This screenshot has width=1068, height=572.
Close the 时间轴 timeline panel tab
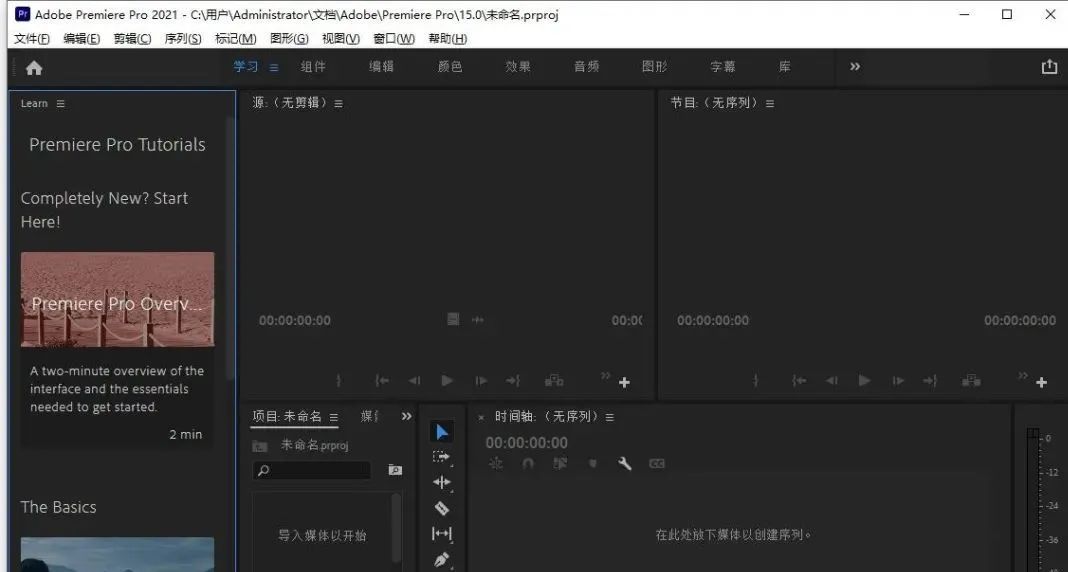click(482, 417)
